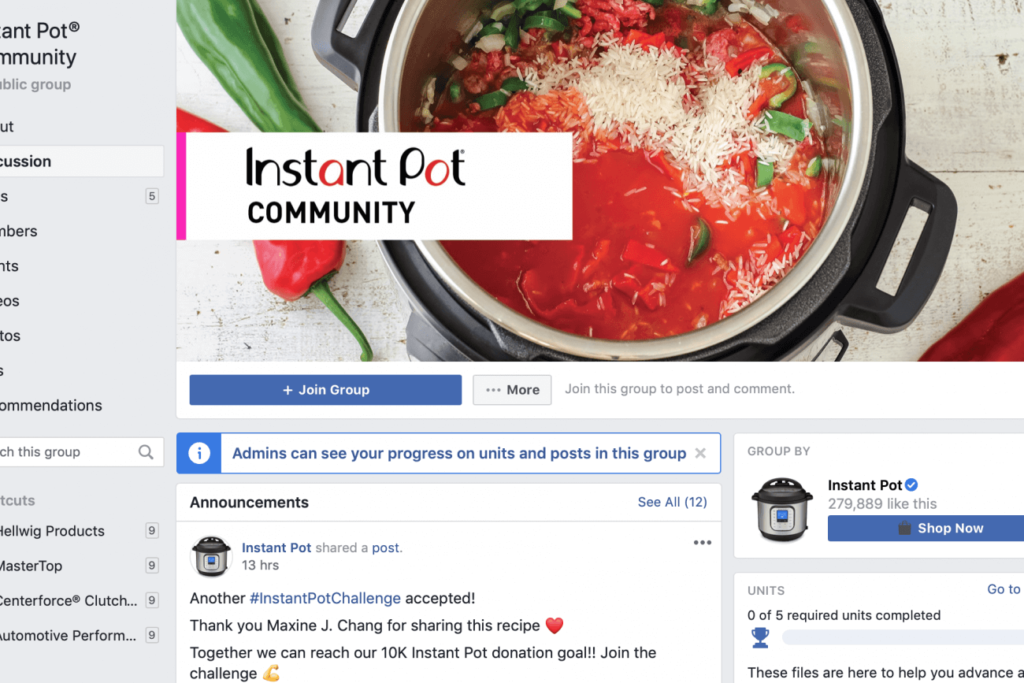1024x683 pixels.
Task: Open the Hellwig Products shortcut
Action: (x=52, y=531)
